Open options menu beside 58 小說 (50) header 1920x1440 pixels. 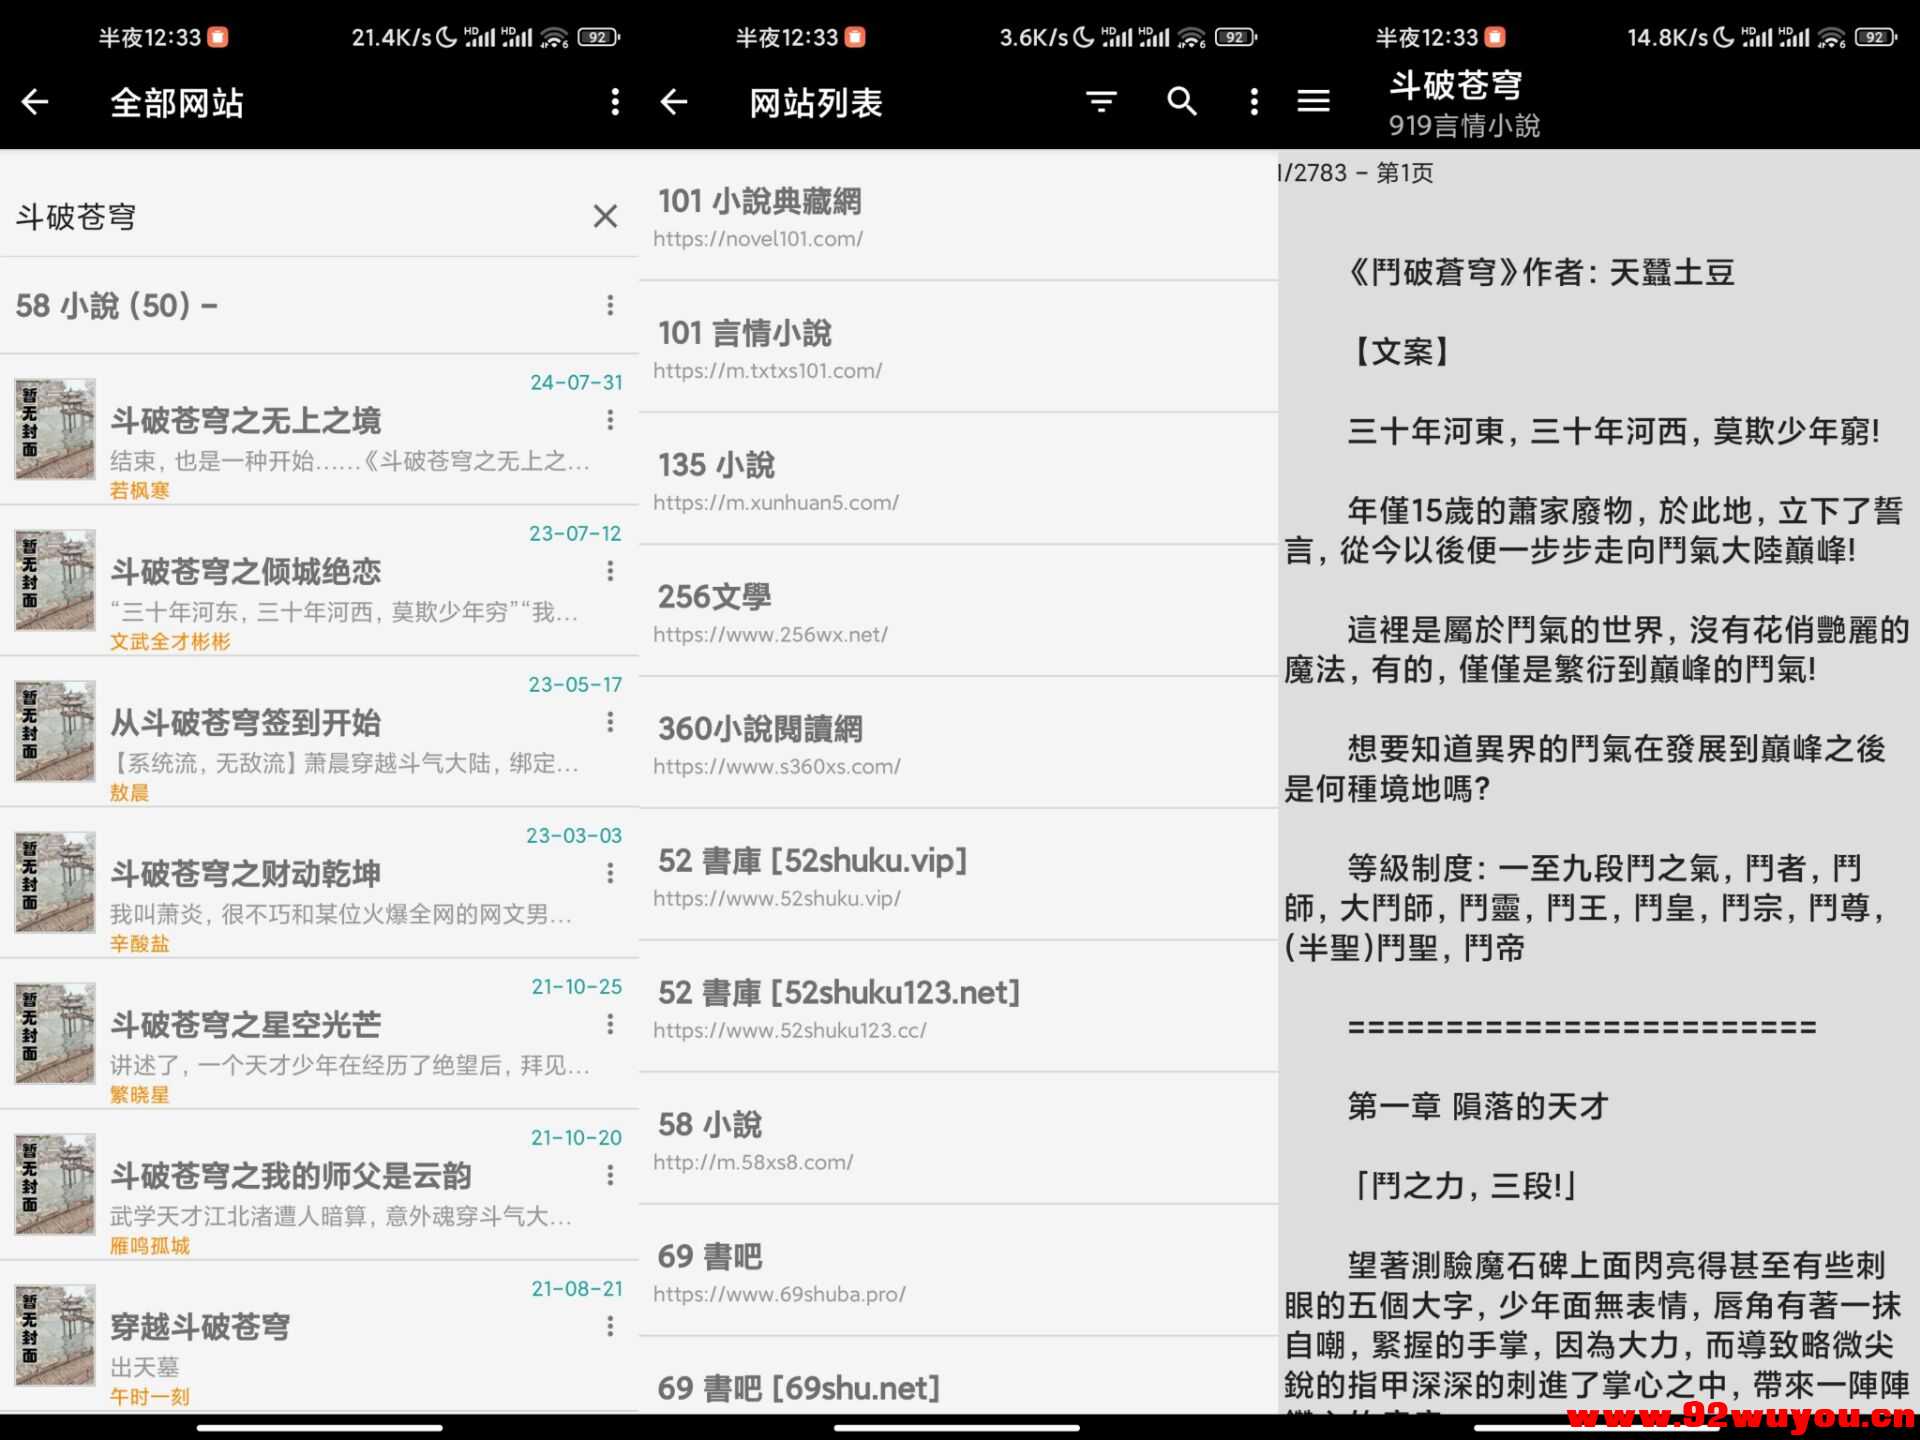click(610, 306)
